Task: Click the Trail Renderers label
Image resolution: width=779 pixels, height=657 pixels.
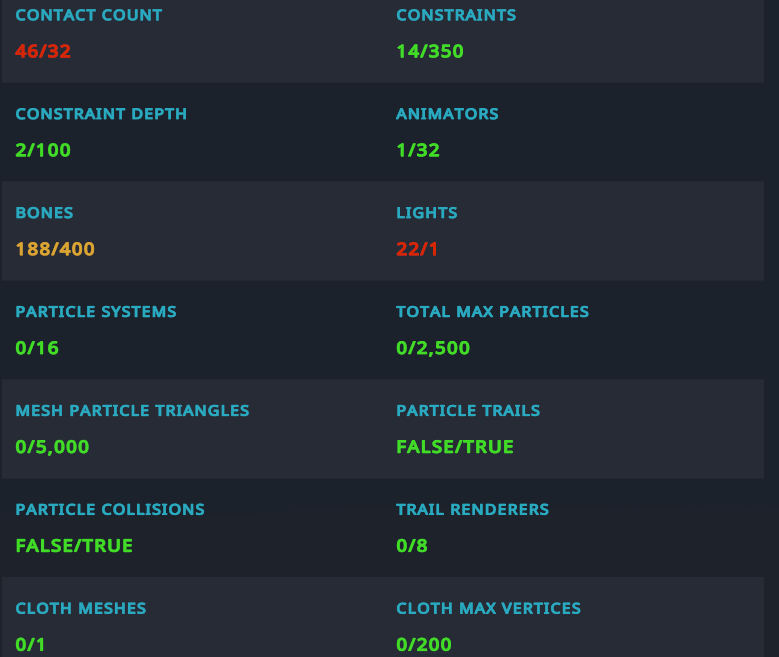Action: 472,510
